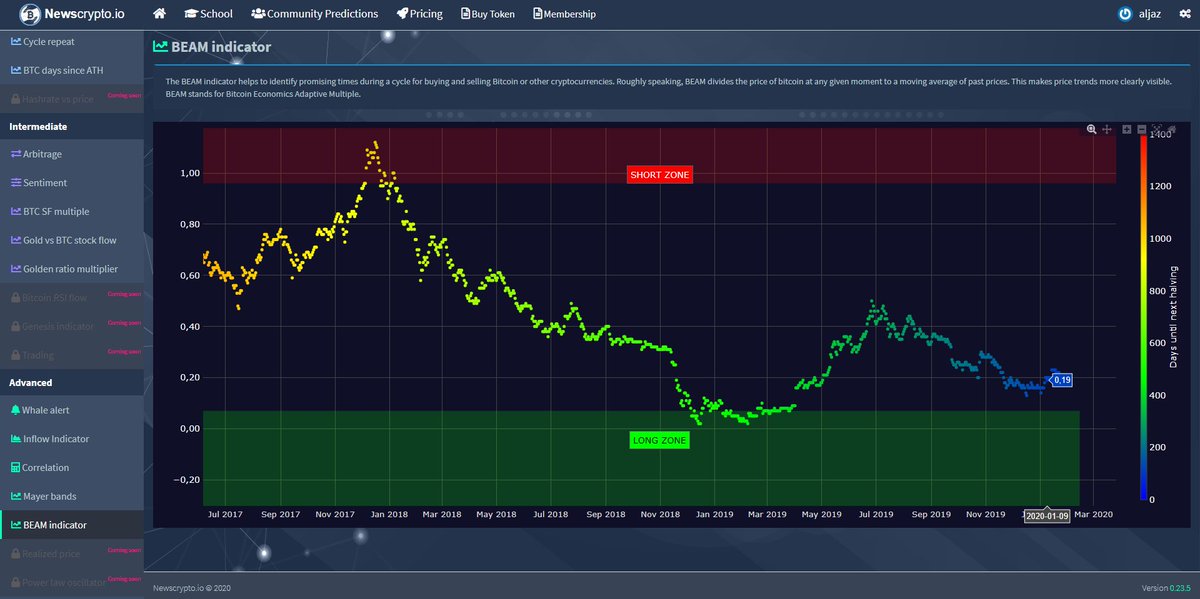This screenshot has height=599, width=1200.
Task: Click the '600' colorbar tick
Action: click(x=1159, y=343)
